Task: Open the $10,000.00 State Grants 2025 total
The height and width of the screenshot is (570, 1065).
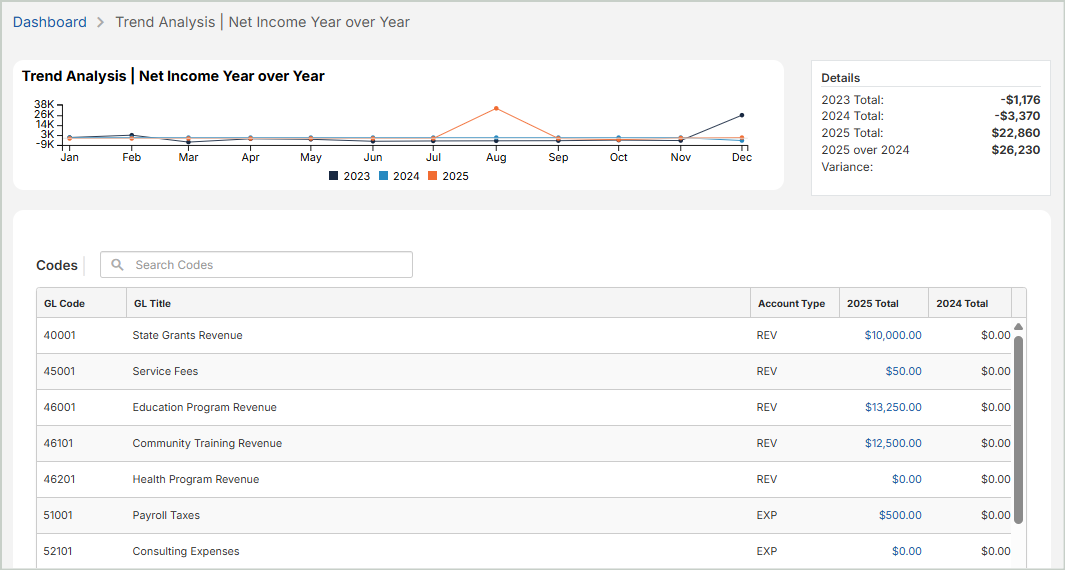Action: pyautogui.click(x=893, y=335)
